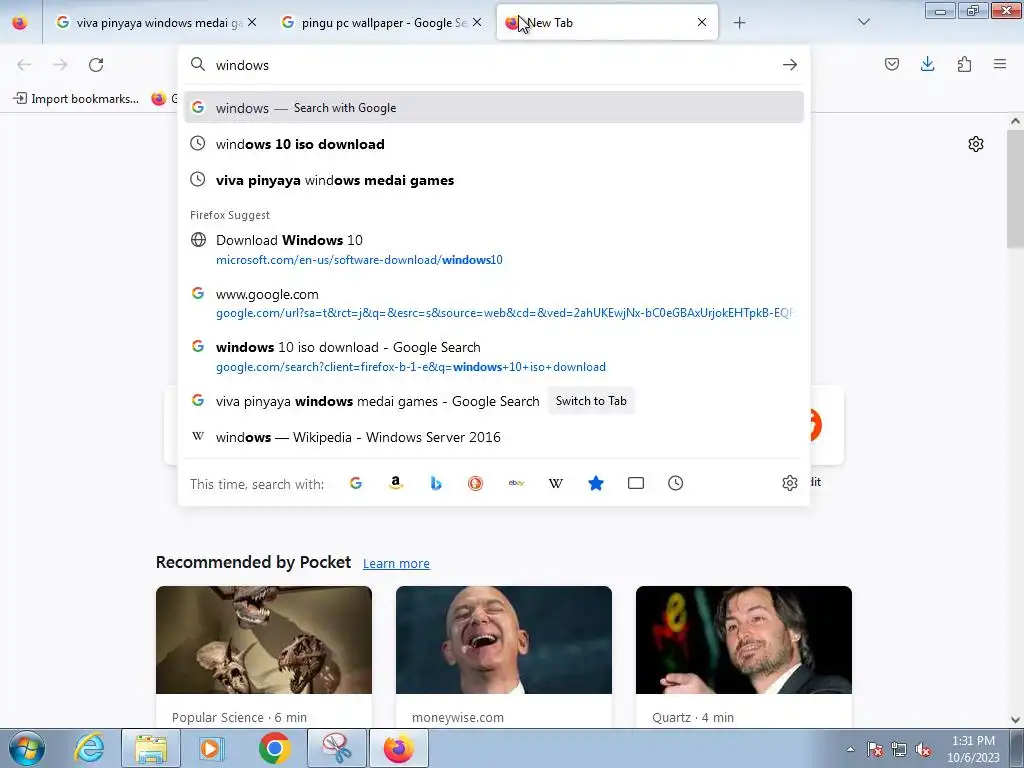
Task: Close the viva pinyaya windows tab
Action: pyautogui.click(x=252, y=23)
